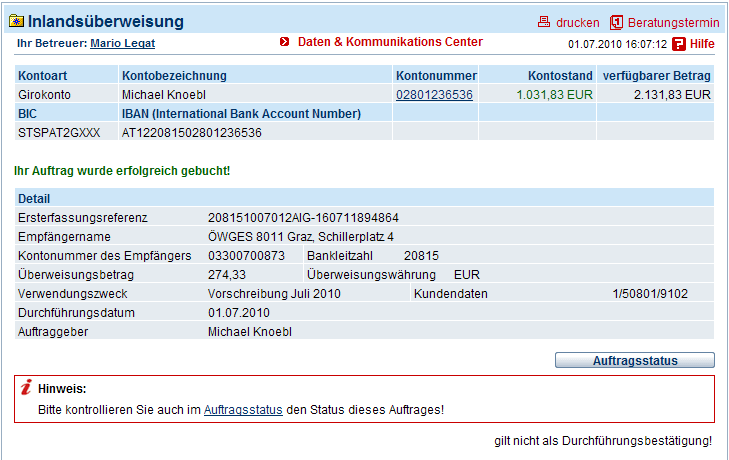The image size is (729, 460).
Task: Open the Hilfe help link
Action: point(702,44)
